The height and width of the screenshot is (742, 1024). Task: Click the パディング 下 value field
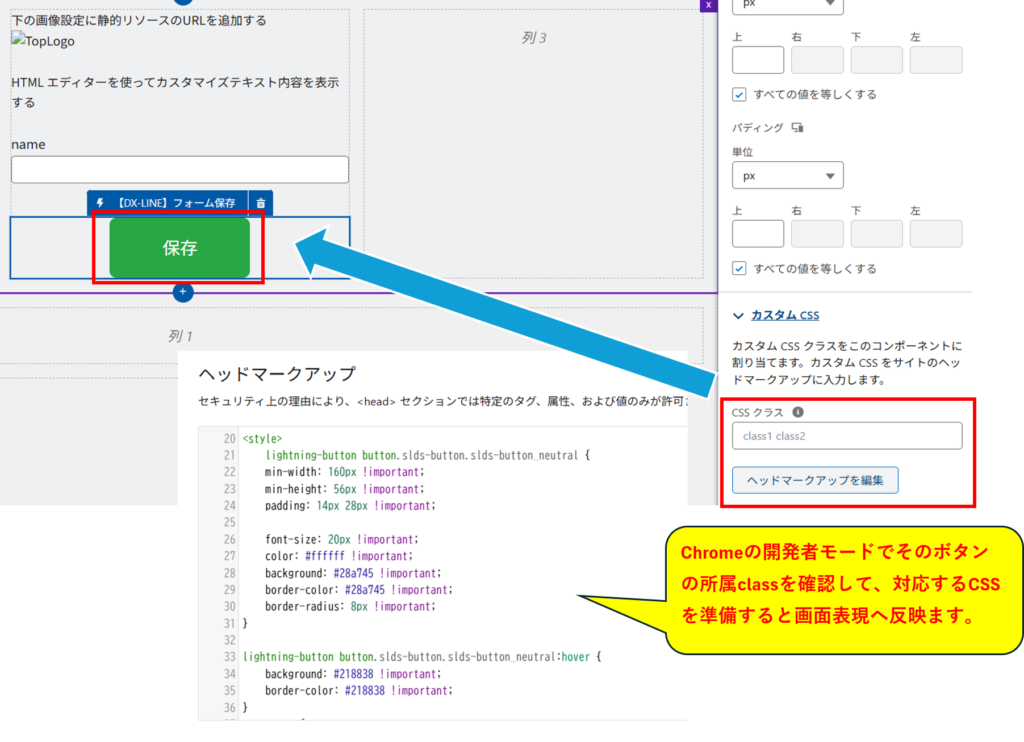(876, 234)
